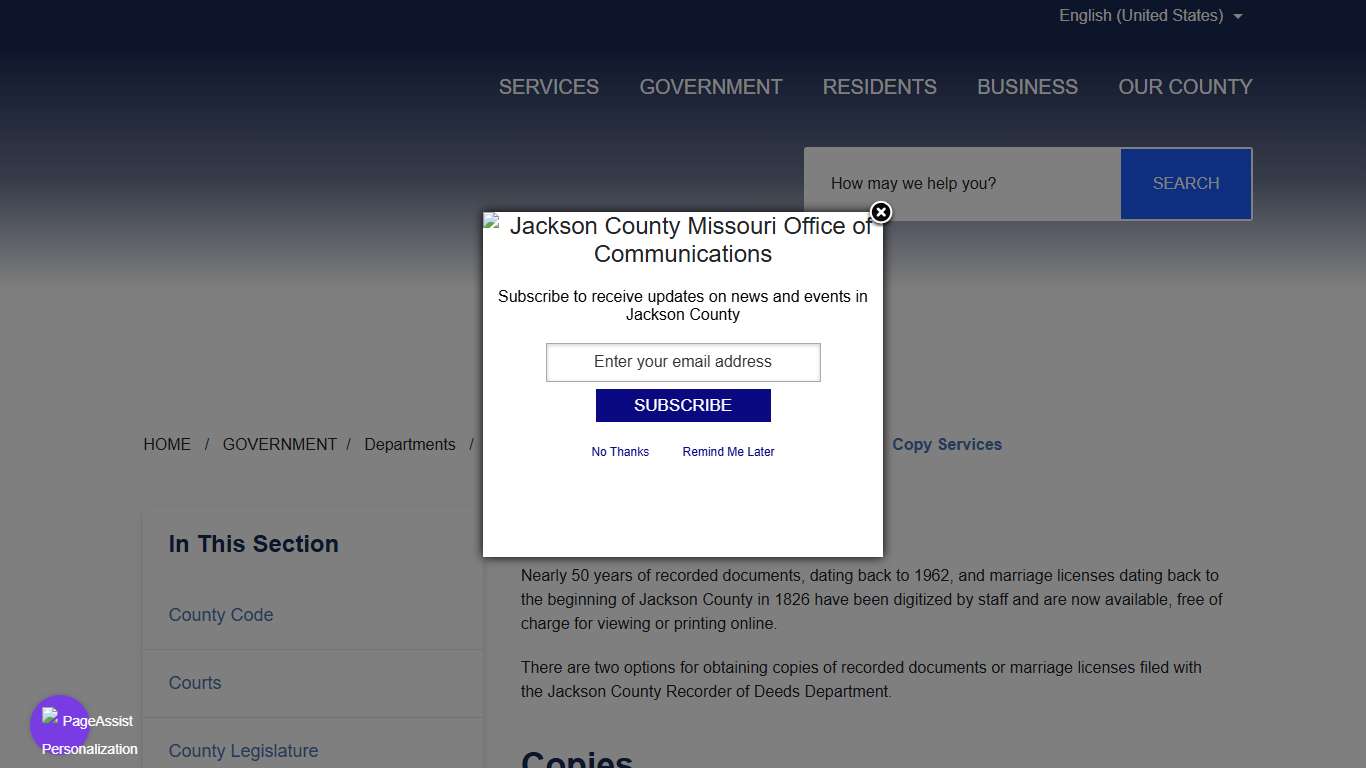This screenshot has height=768, width=1366.
Task: Click the 'How may we help you?' search field
Action: coord(962,184)
